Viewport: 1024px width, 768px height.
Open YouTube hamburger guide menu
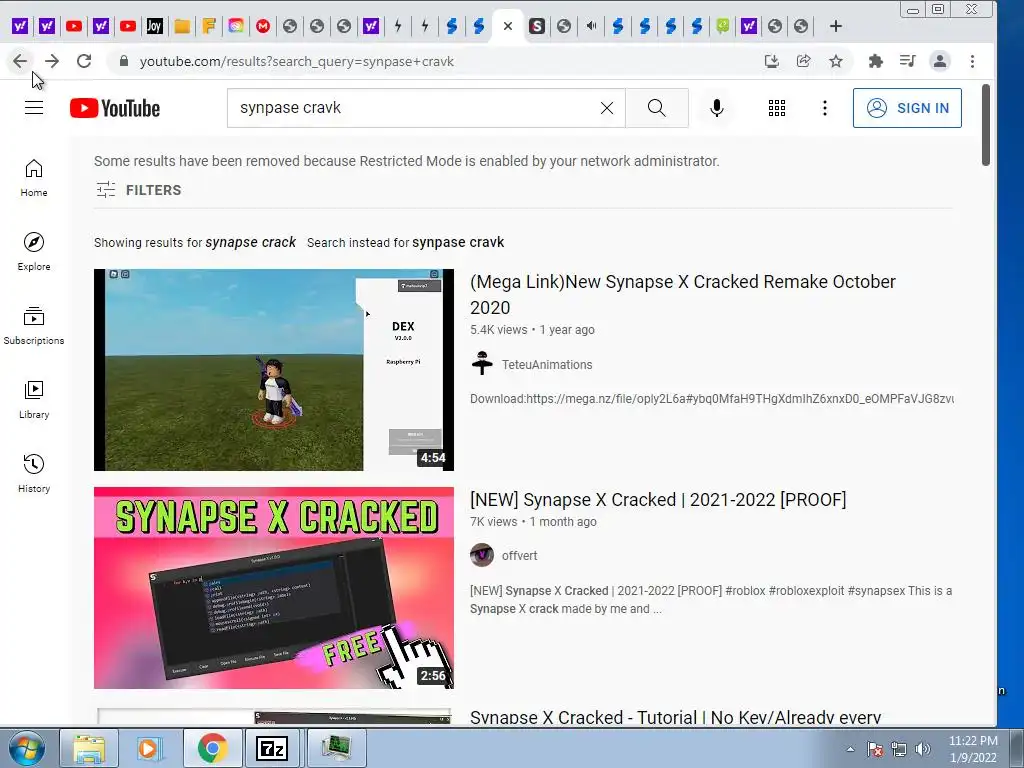[x=34, y=108]
